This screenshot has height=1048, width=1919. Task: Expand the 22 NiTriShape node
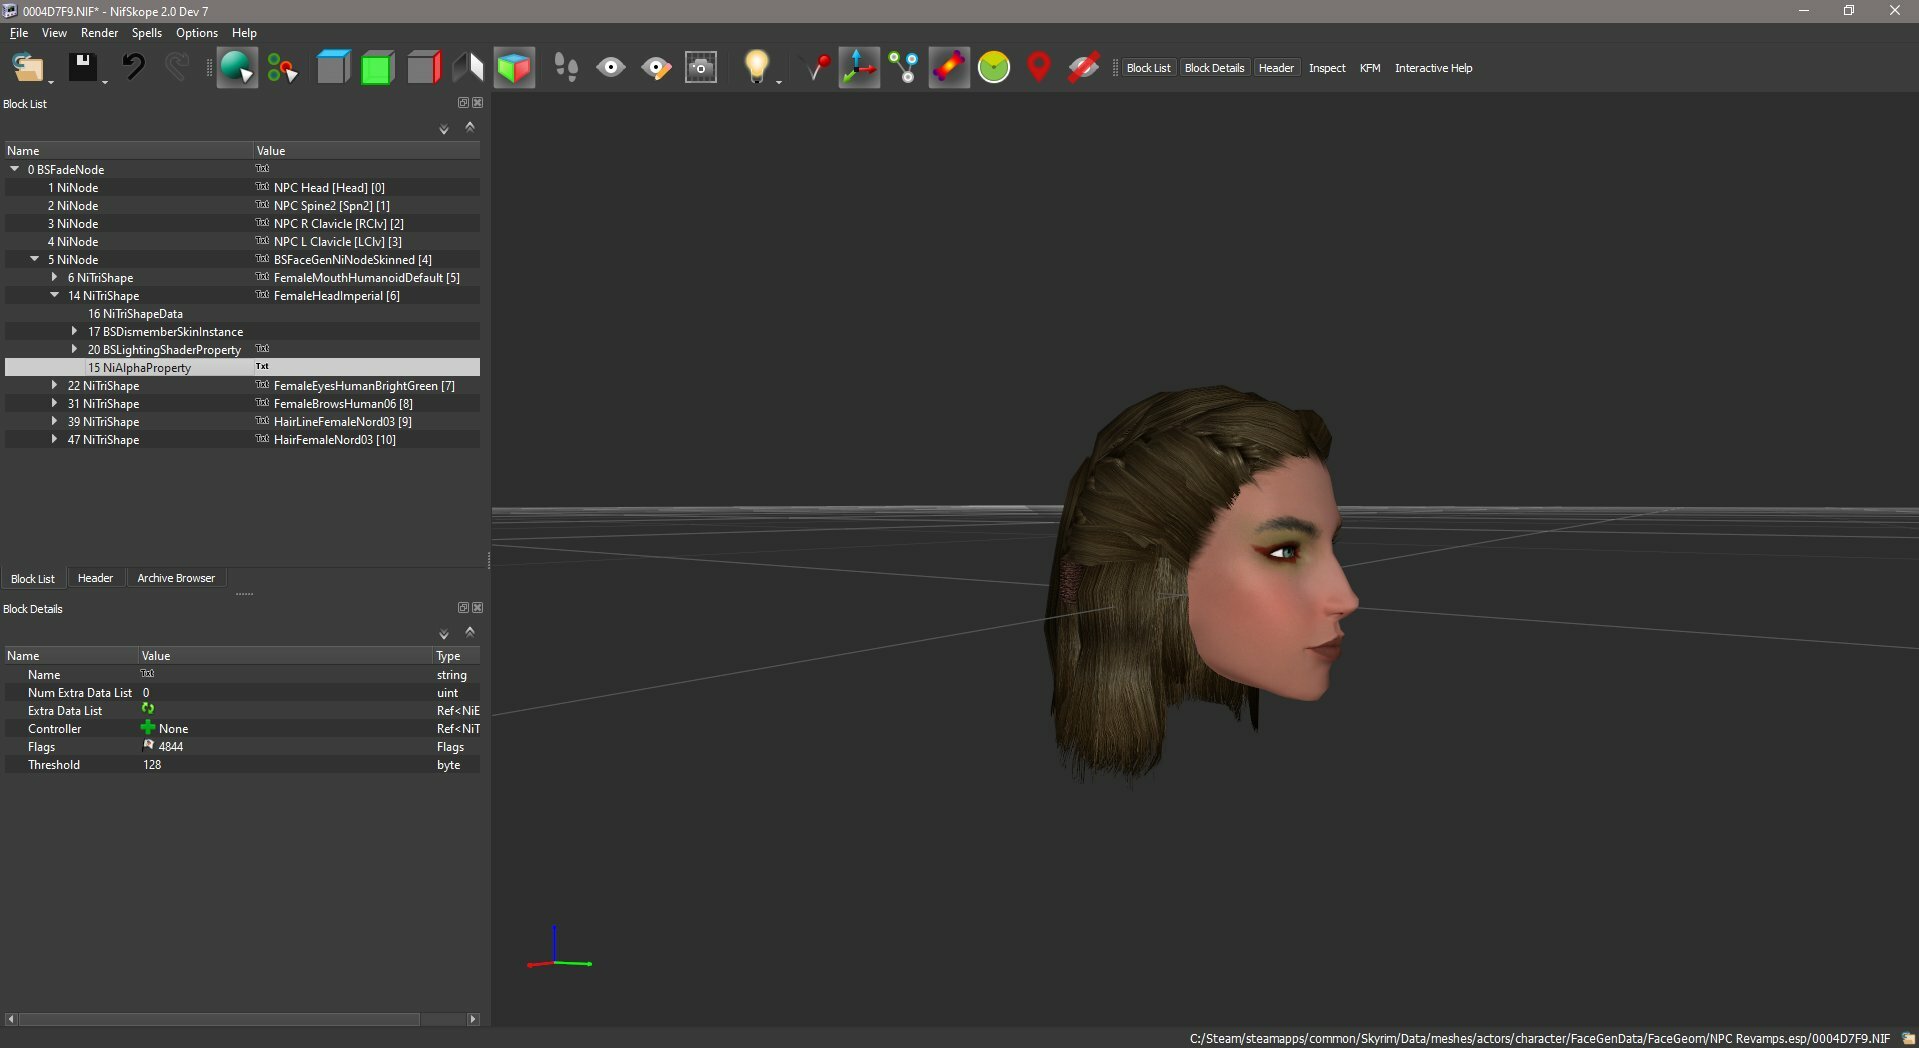pyautogui.click(x=55, y=385)
